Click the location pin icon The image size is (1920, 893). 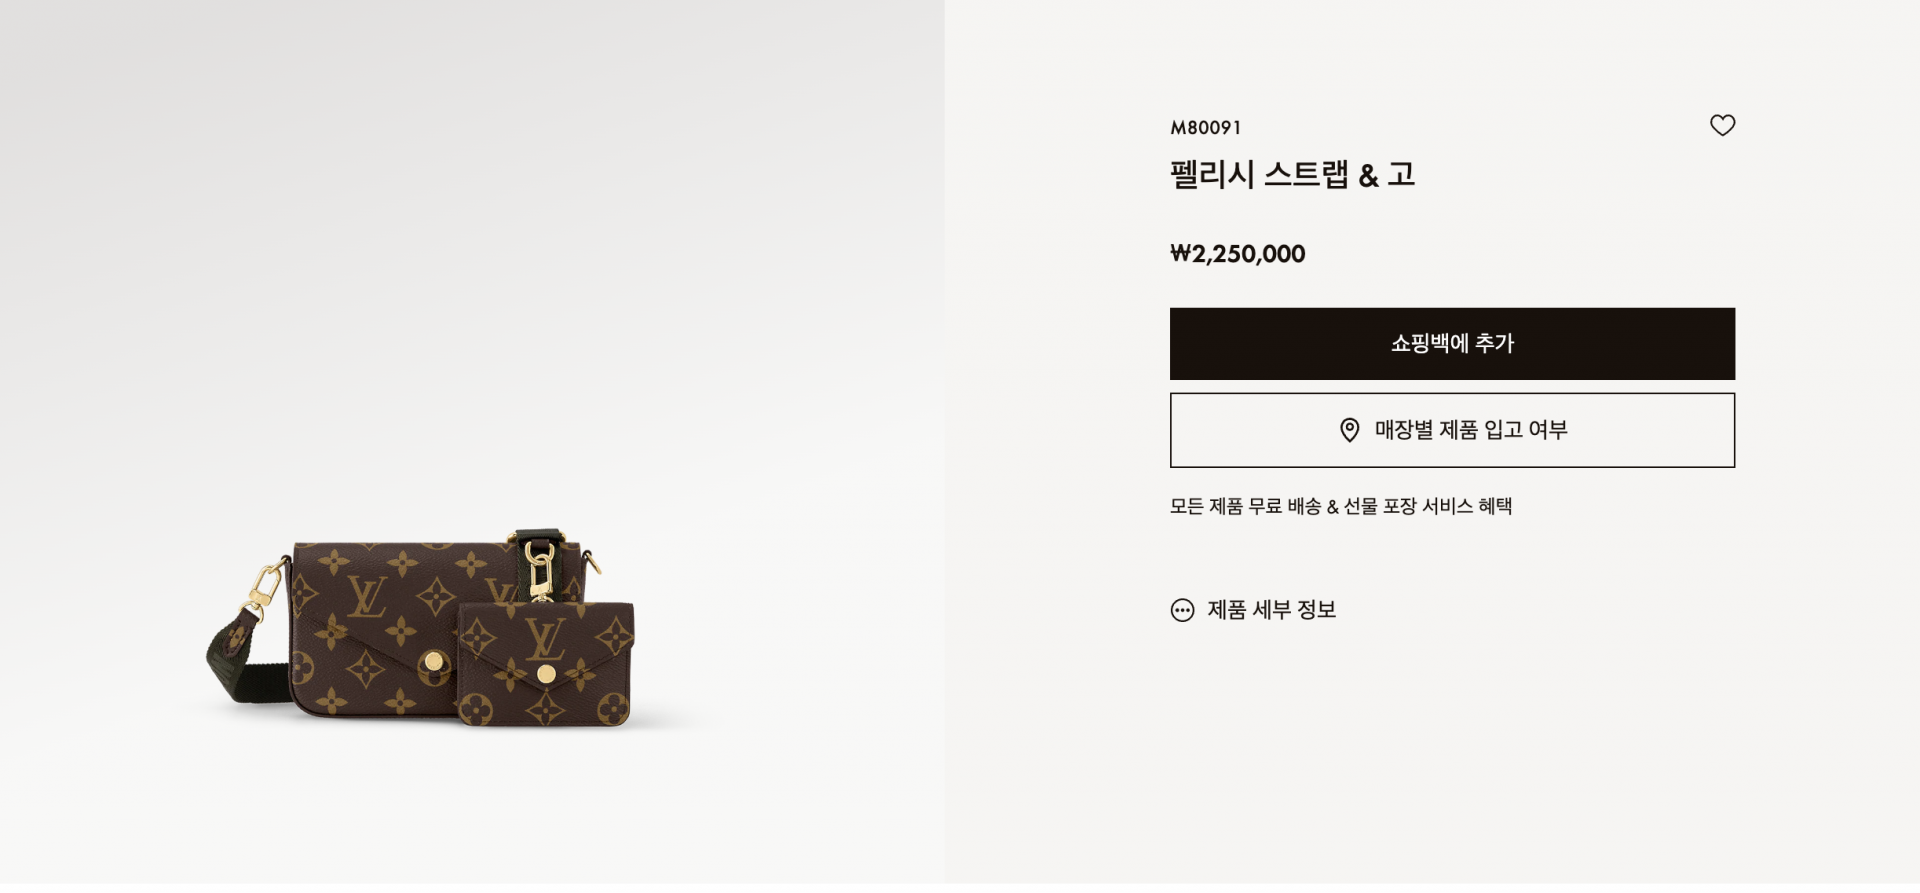point(1349,430)
